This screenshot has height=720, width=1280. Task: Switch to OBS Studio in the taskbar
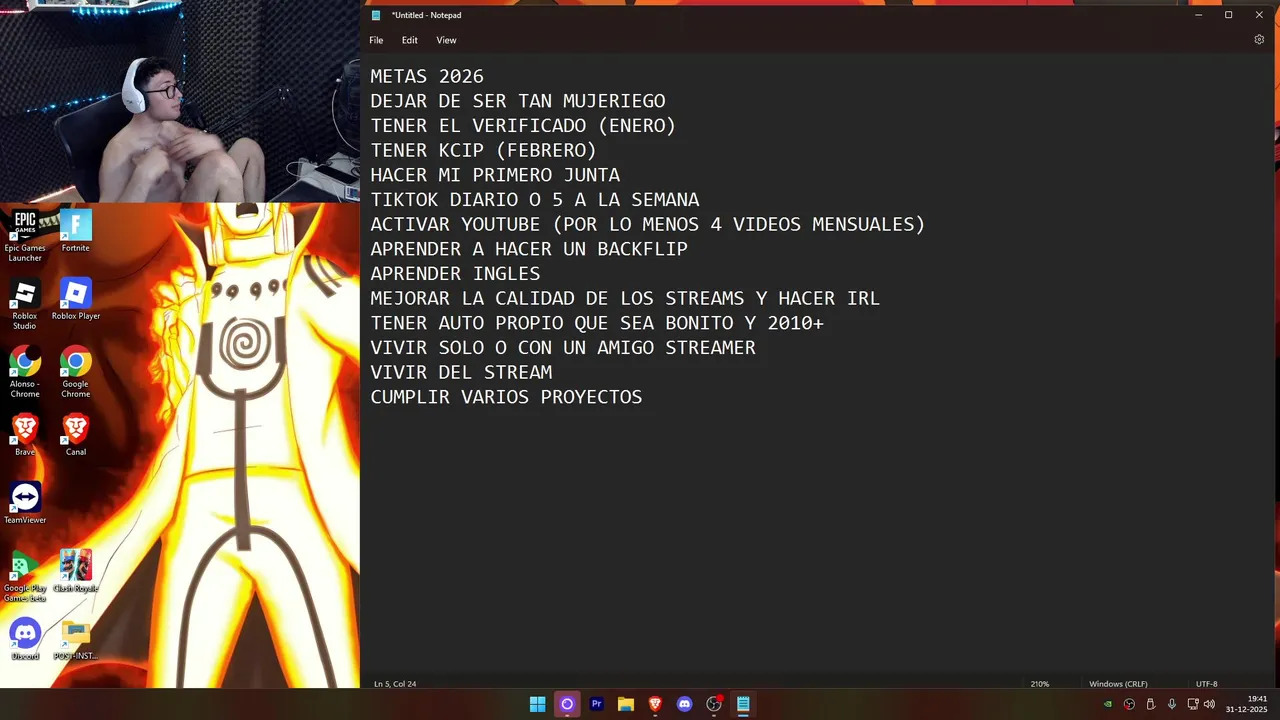714,704
